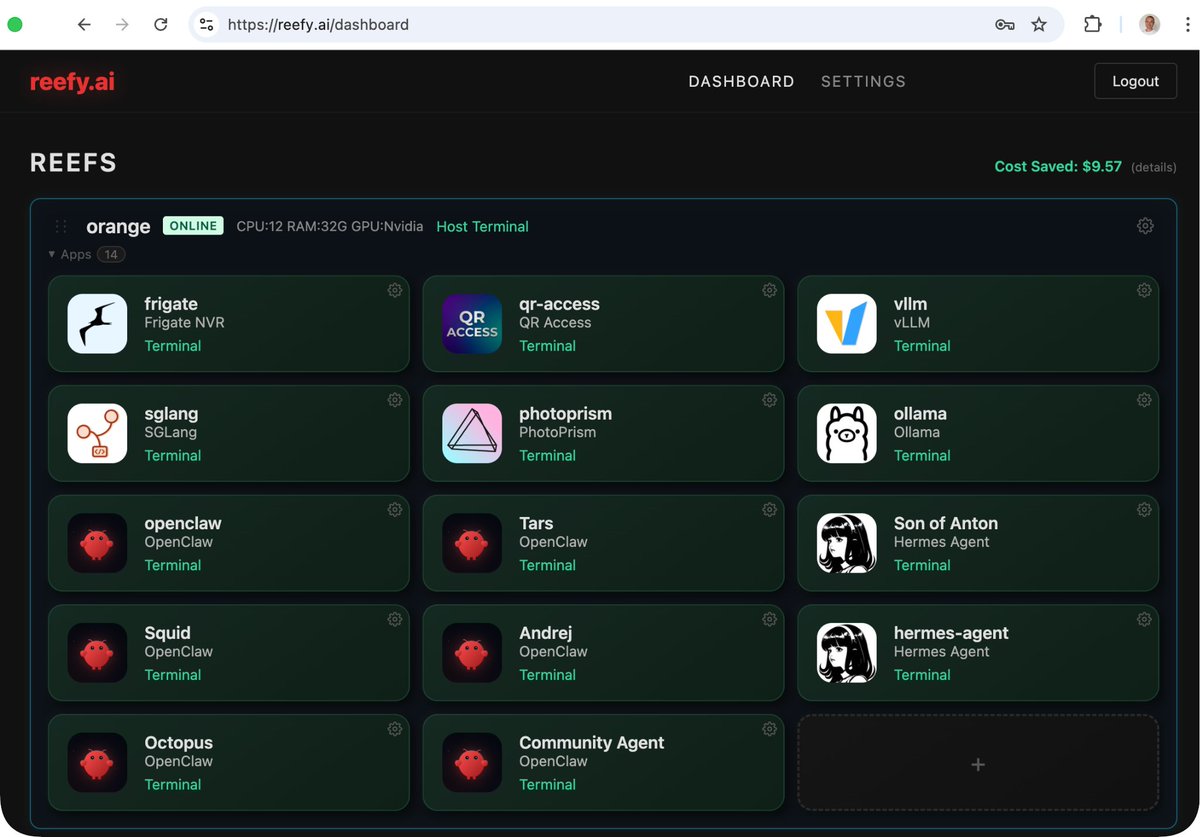1200x837 pixels.
Task: Open settings gear for photoprism card
Action: click(769, 400)
